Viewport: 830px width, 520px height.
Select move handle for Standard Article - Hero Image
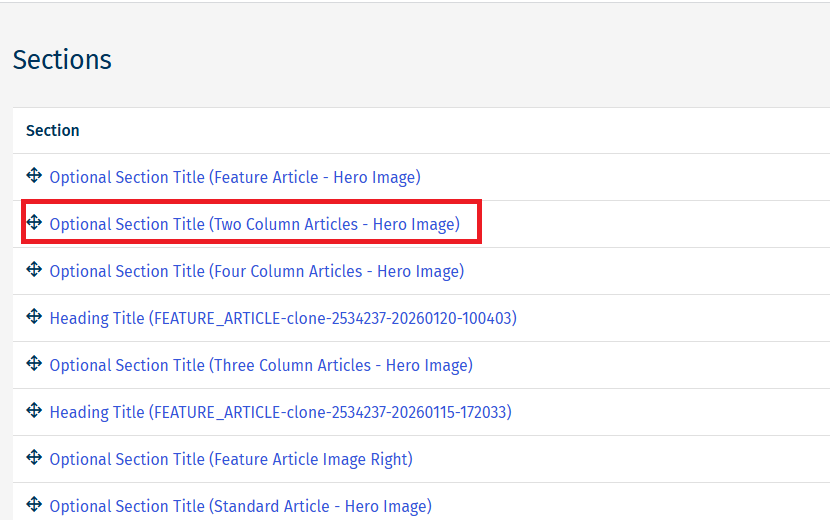34,505
